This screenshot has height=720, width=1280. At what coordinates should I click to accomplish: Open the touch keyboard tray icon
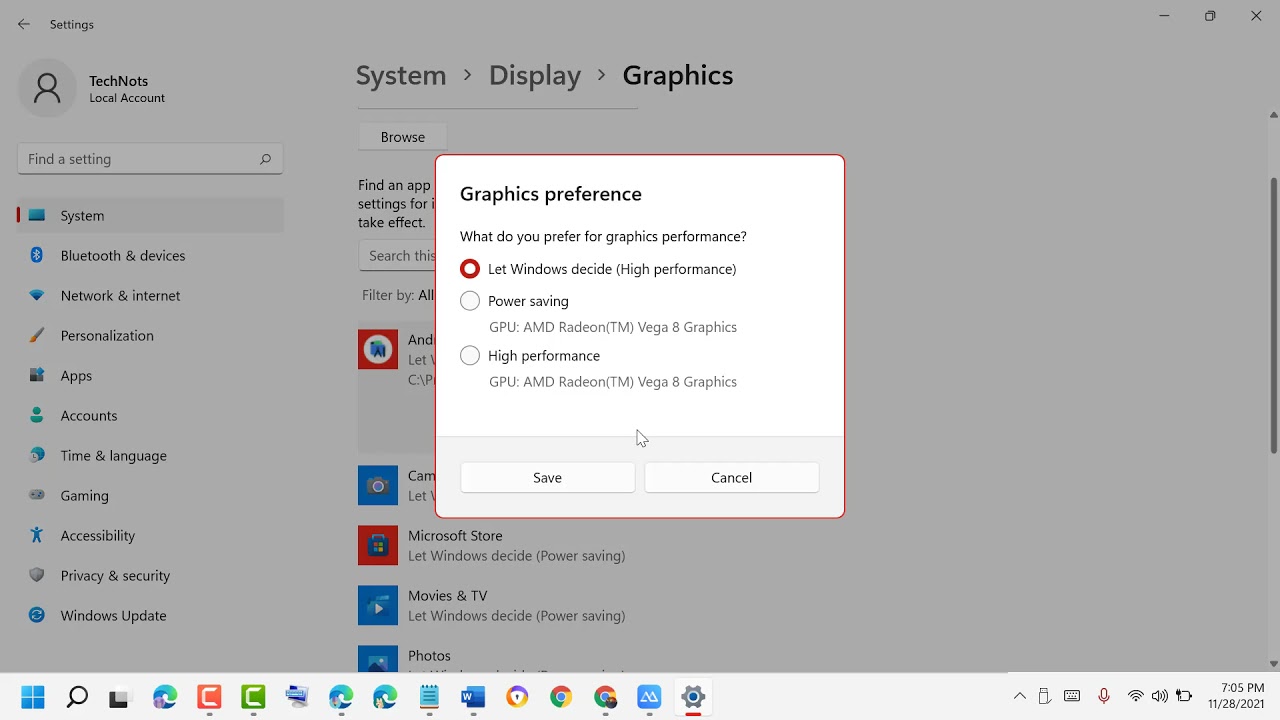tap(1072, 696)
